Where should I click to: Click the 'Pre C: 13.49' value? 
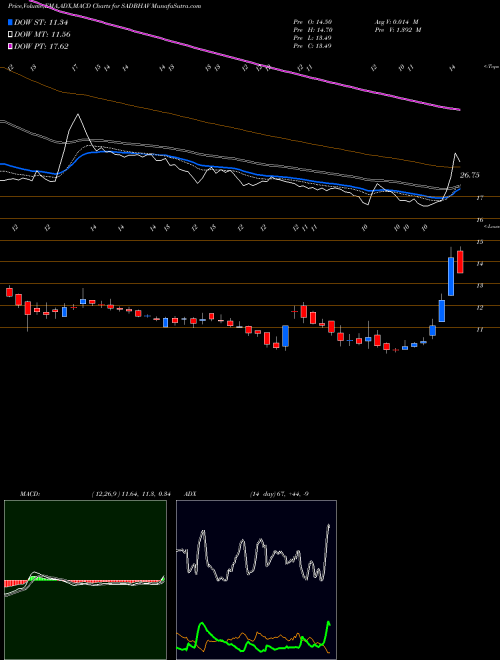(x=312, y=46)
